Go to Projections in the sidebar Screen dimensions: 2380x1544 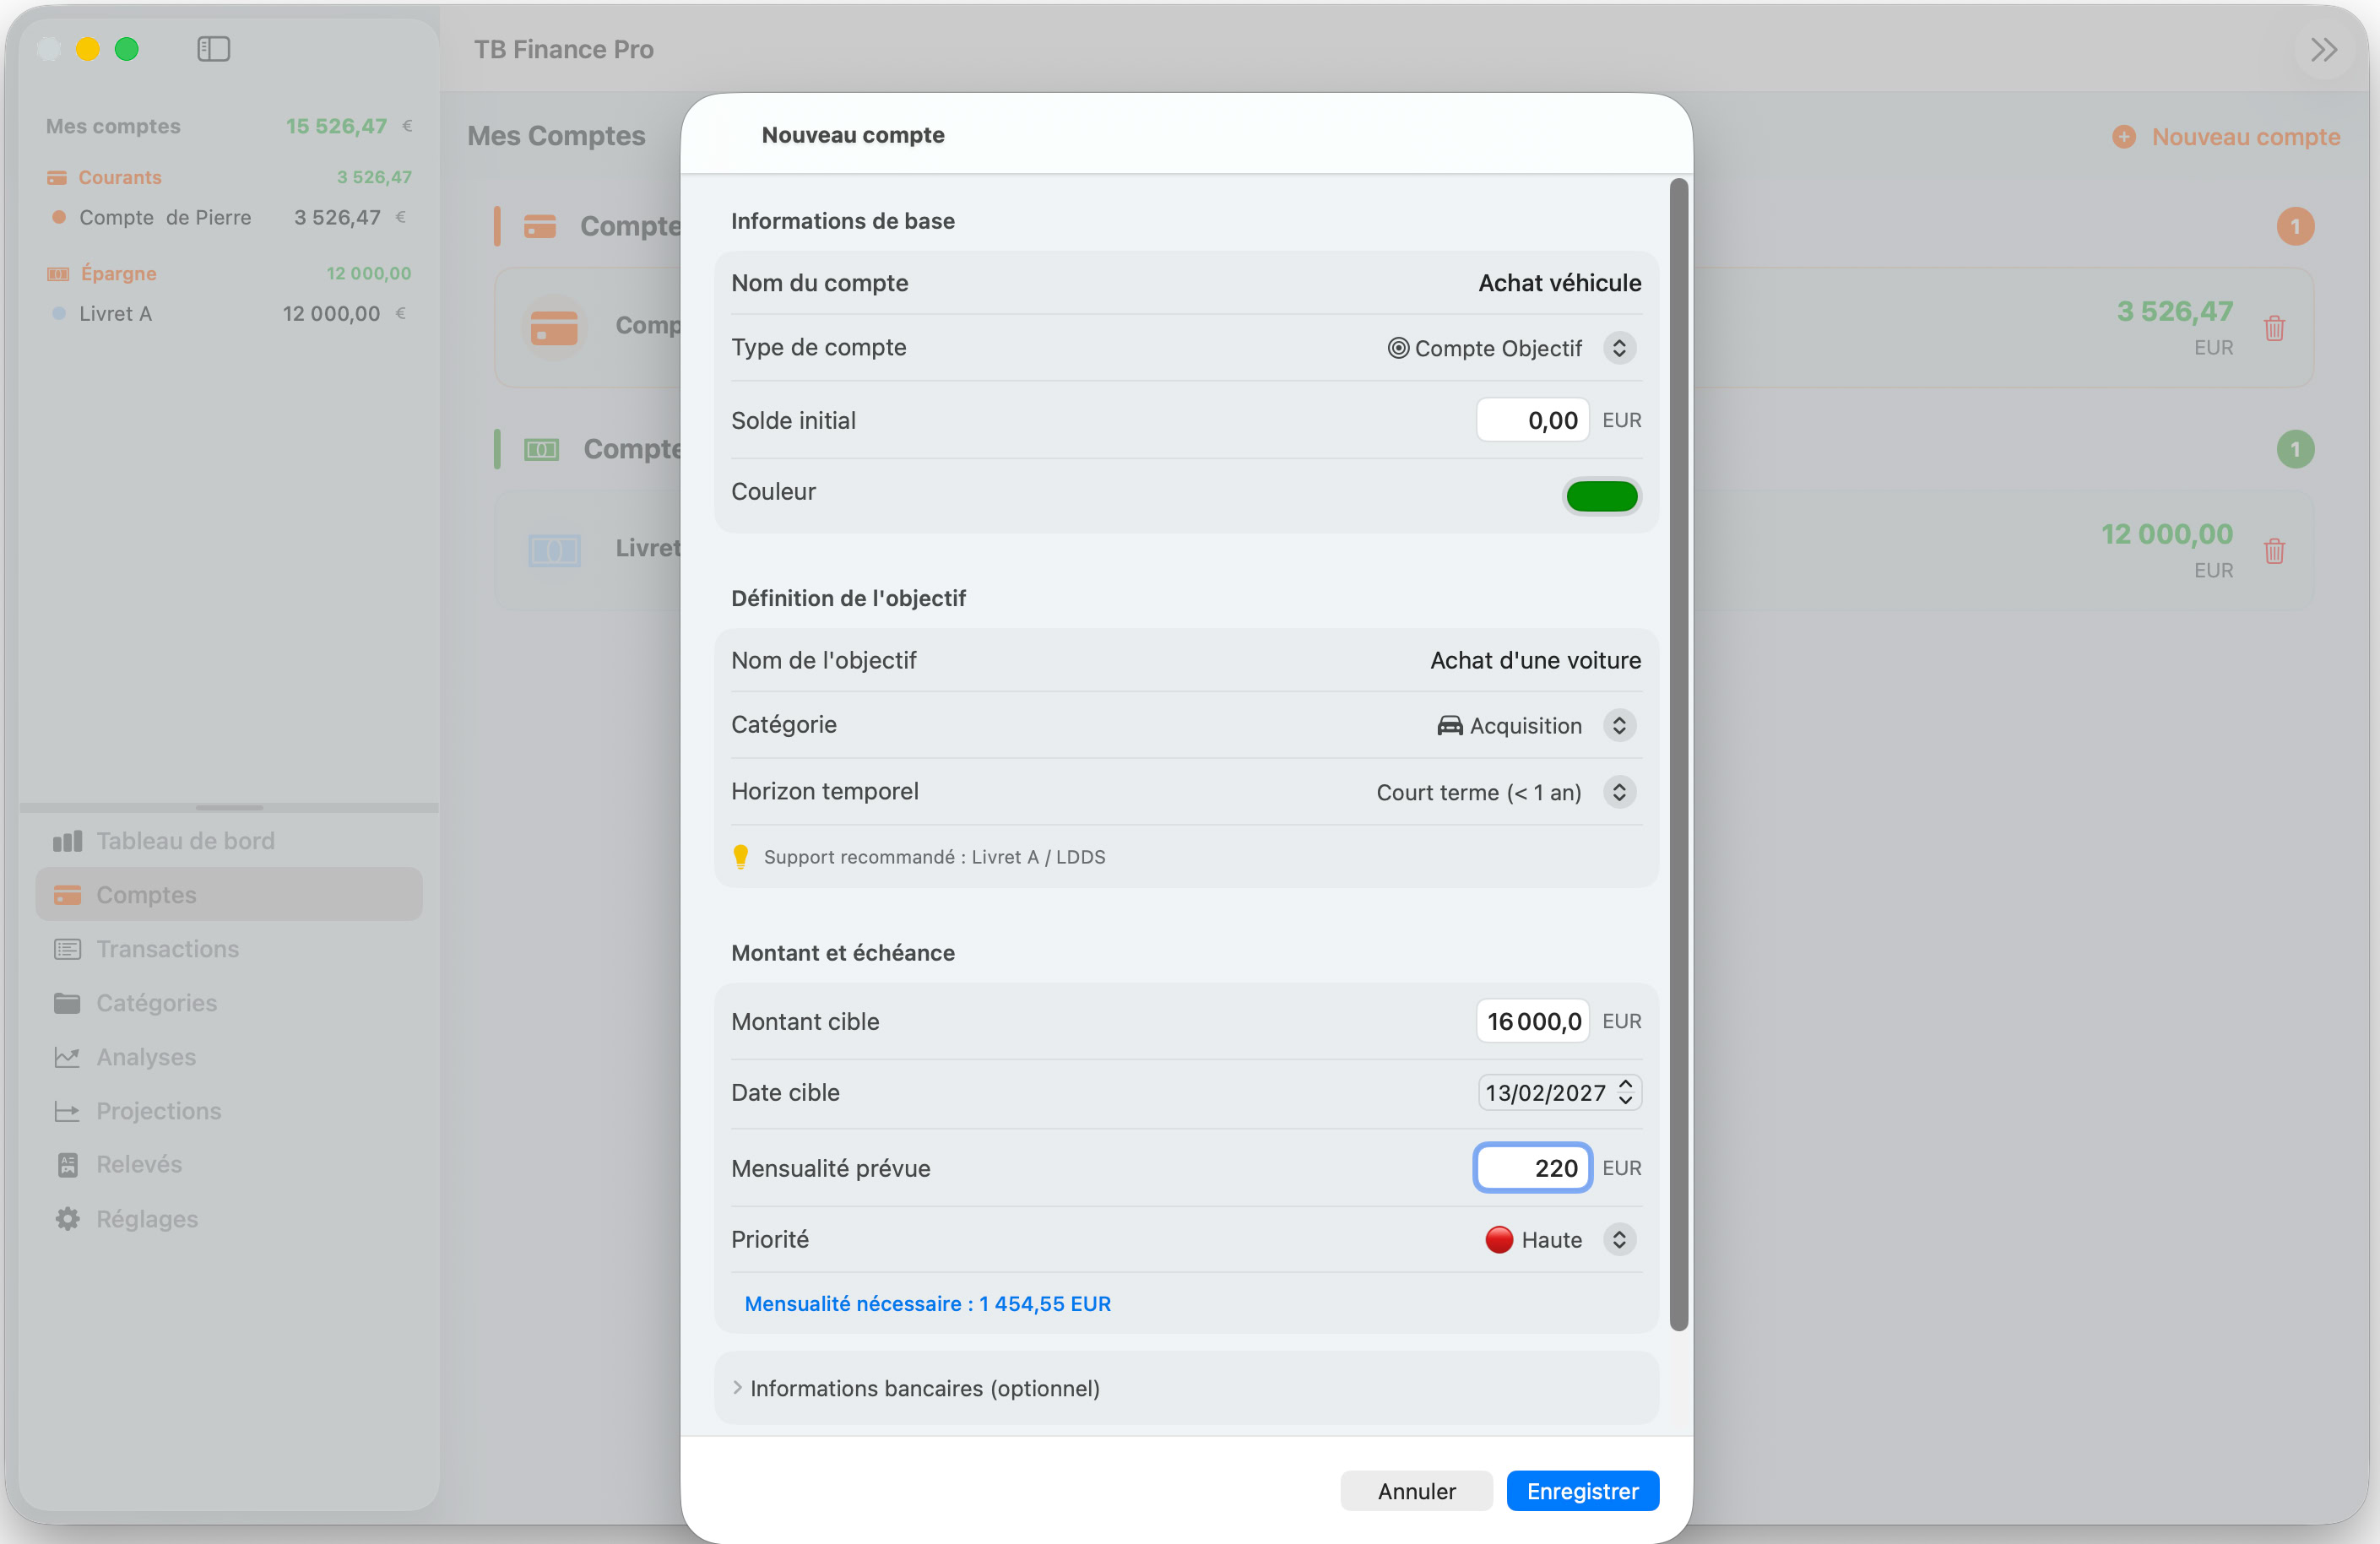pos(158,1110)
